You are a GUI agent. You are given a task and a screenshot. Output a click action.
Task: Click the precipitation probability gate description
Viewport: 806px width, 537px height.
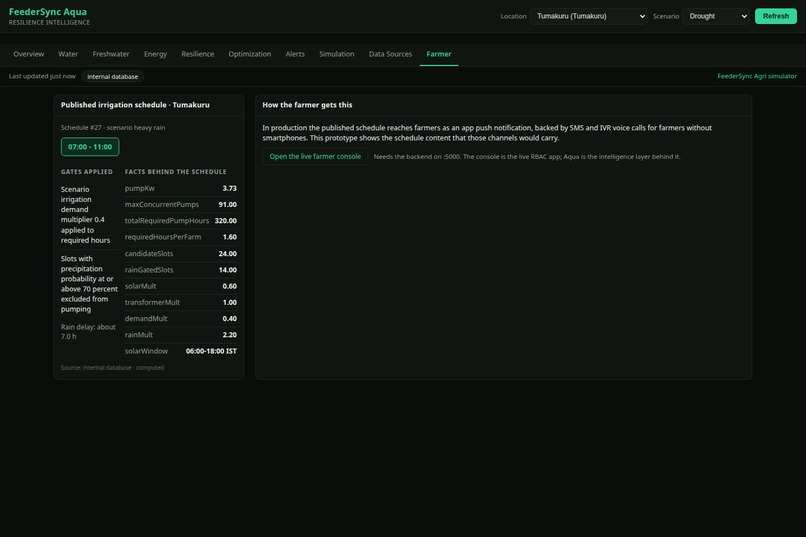(89, 284)
